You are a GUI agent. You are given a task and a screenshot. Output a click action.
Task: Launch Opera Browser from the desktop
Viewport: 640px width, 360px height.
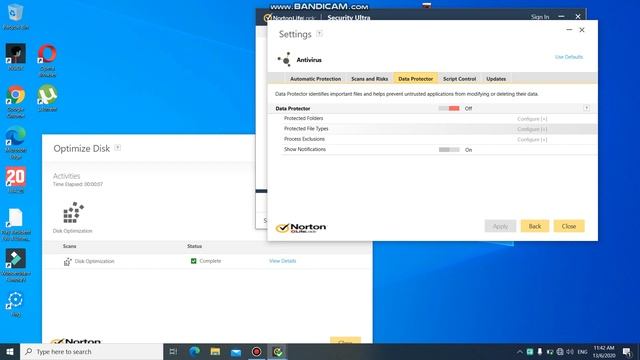coord(47,60)
